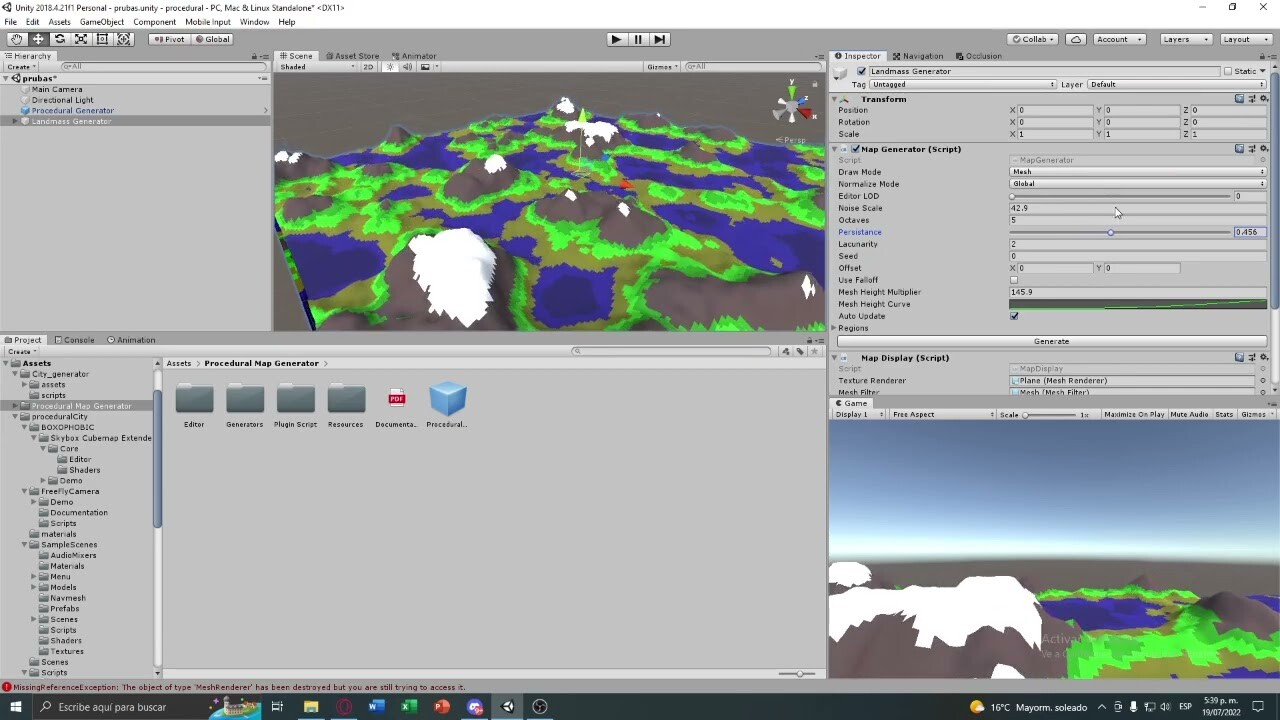Open the Draw Mode dropdown
This screenshot has width=1280, height=720.
click(1136, 172)
